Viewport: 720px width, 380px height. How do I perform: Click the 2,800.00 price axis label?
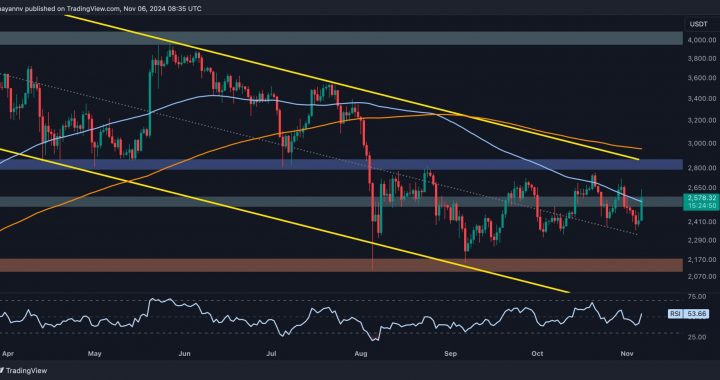tap(701, 168)
